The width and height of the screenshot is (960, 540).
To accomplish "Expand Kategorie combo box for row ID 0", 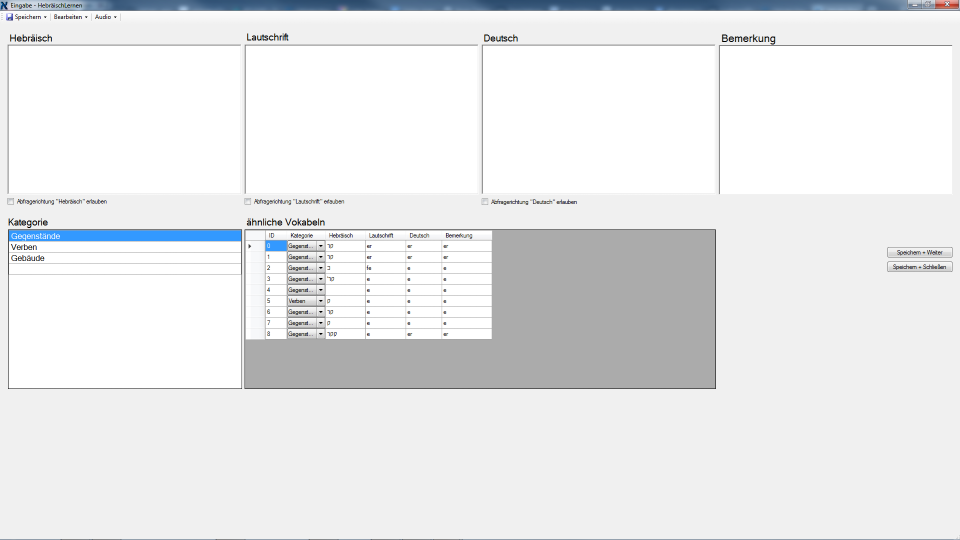I will 321,246.
